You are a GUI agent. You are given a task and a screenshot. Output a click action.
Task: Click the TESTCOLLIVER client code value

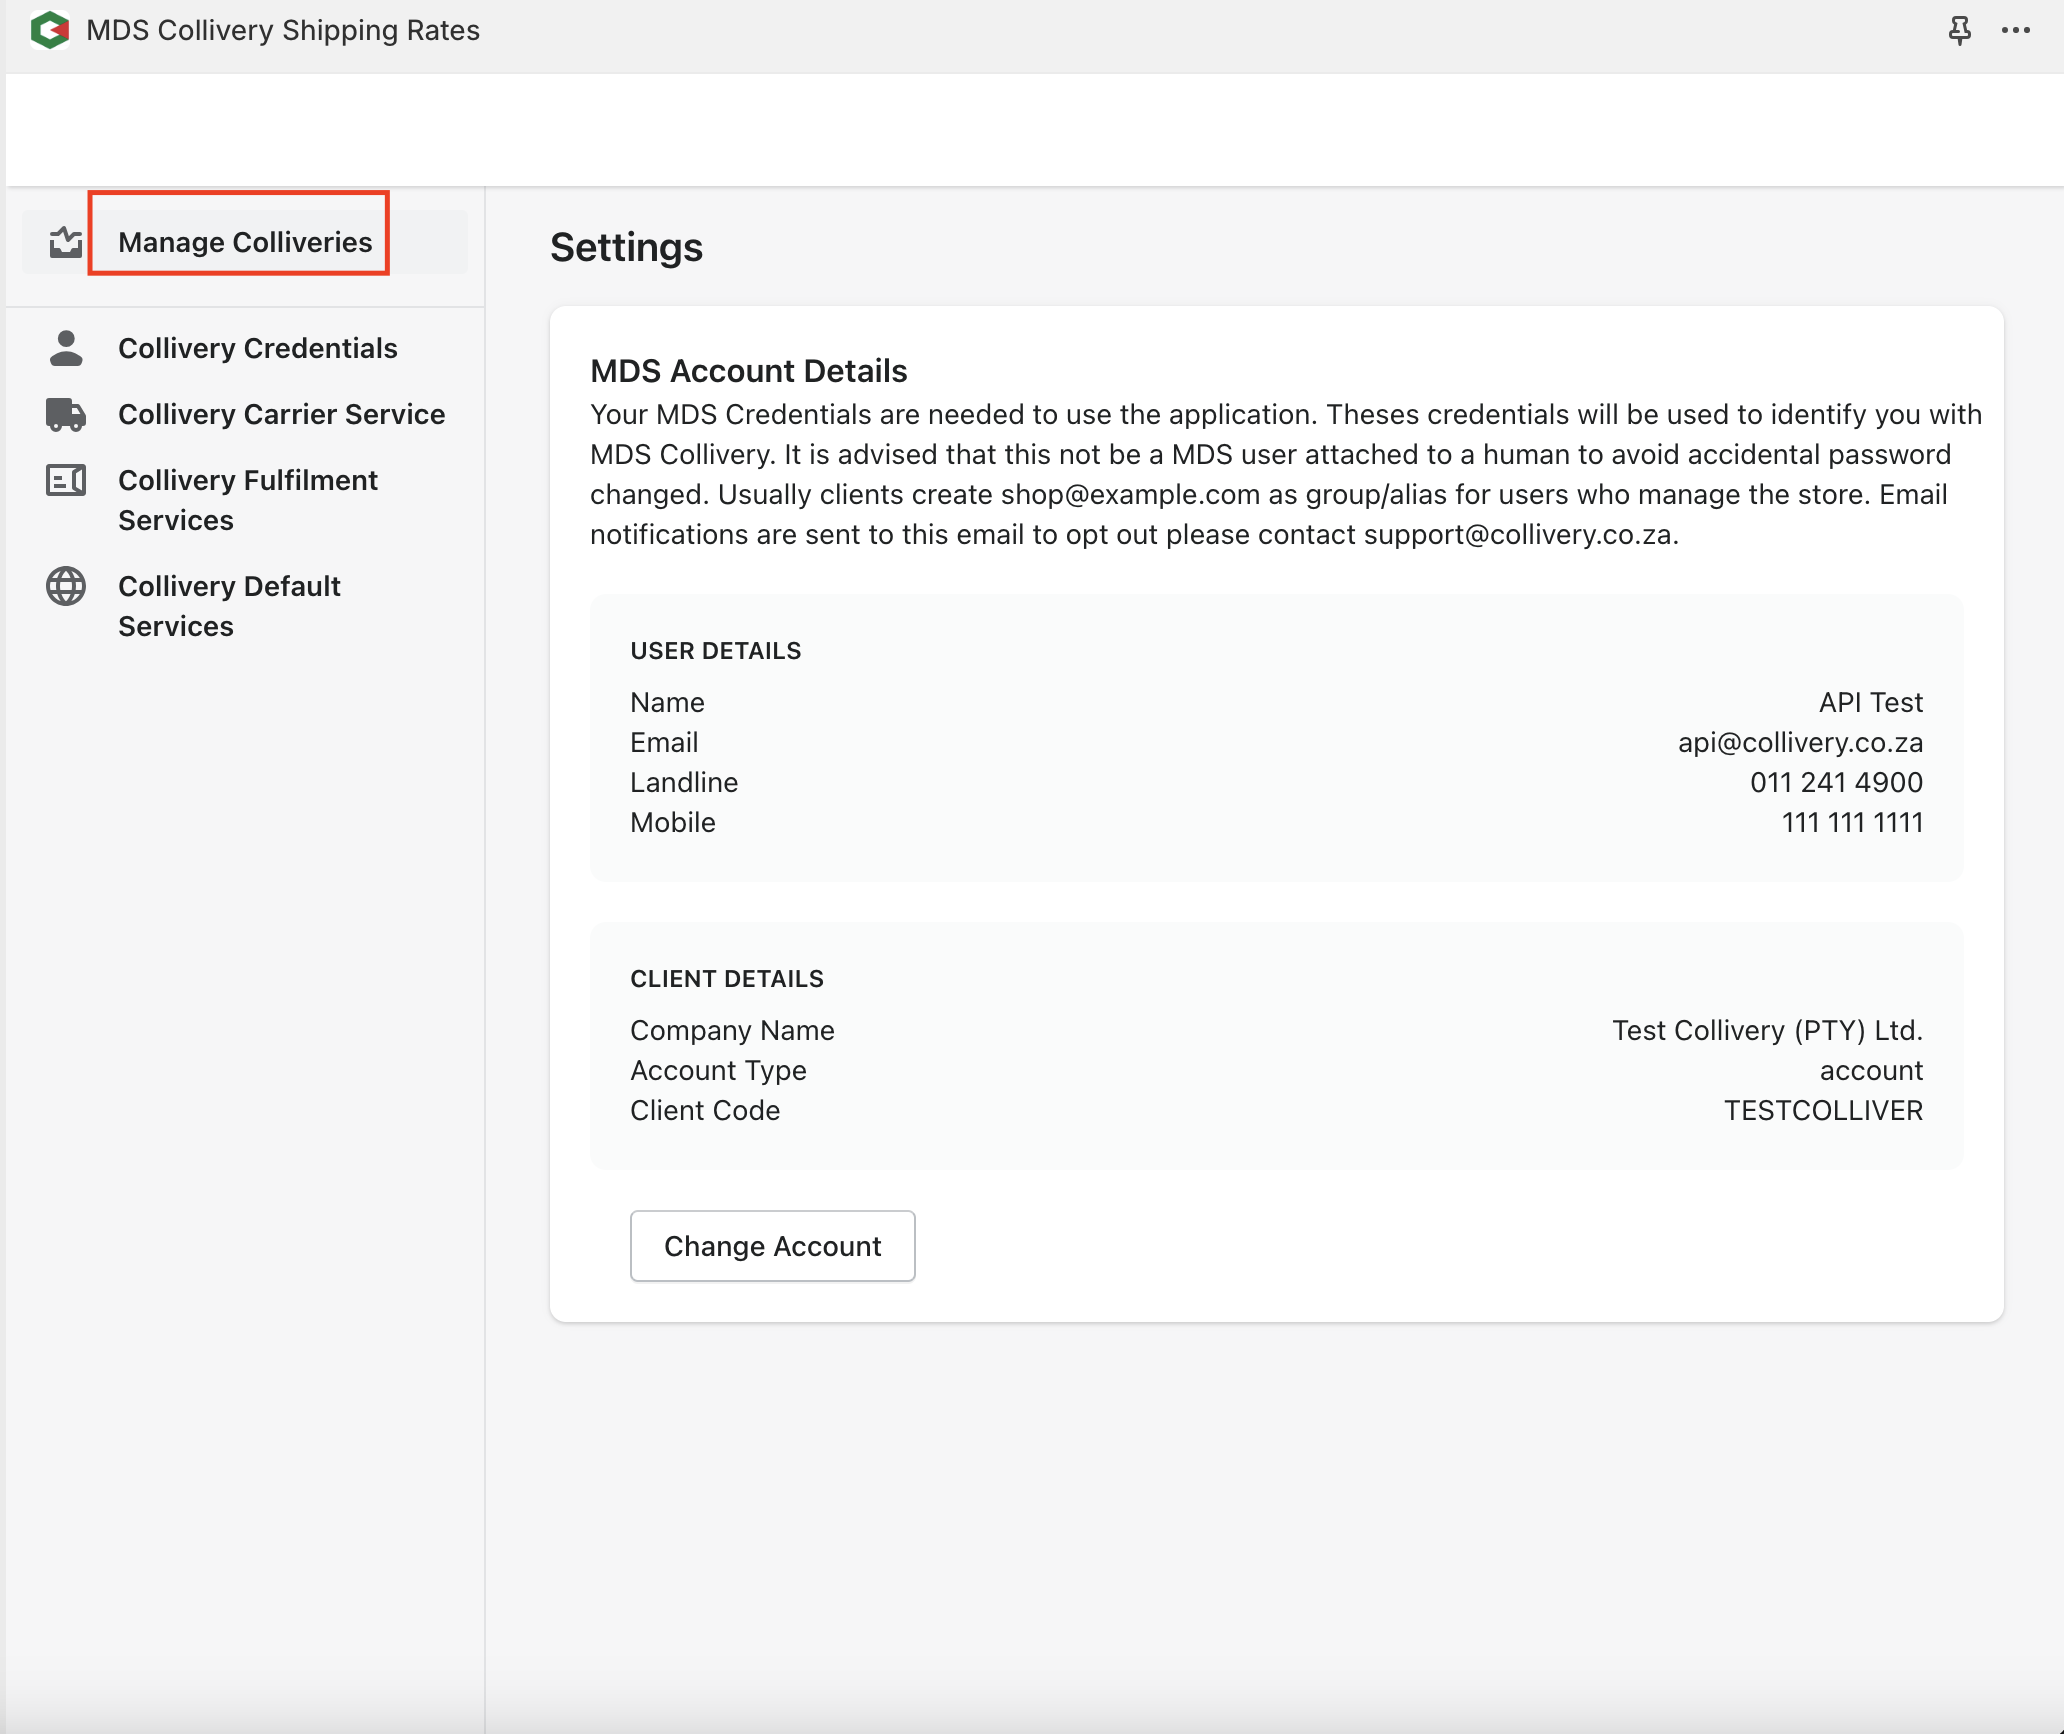(1822, 1110)
